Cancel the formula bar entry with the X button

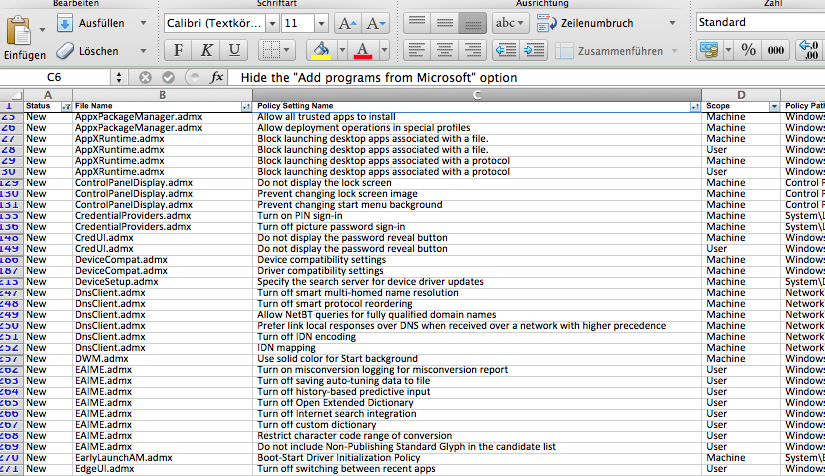coord(145,78)
